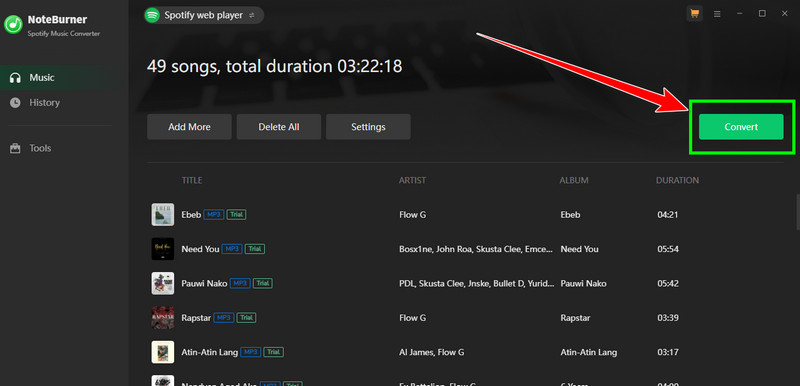Select the Rapstar song row
This screenshot has height=386, width=800.
click(x=465, y=318)
